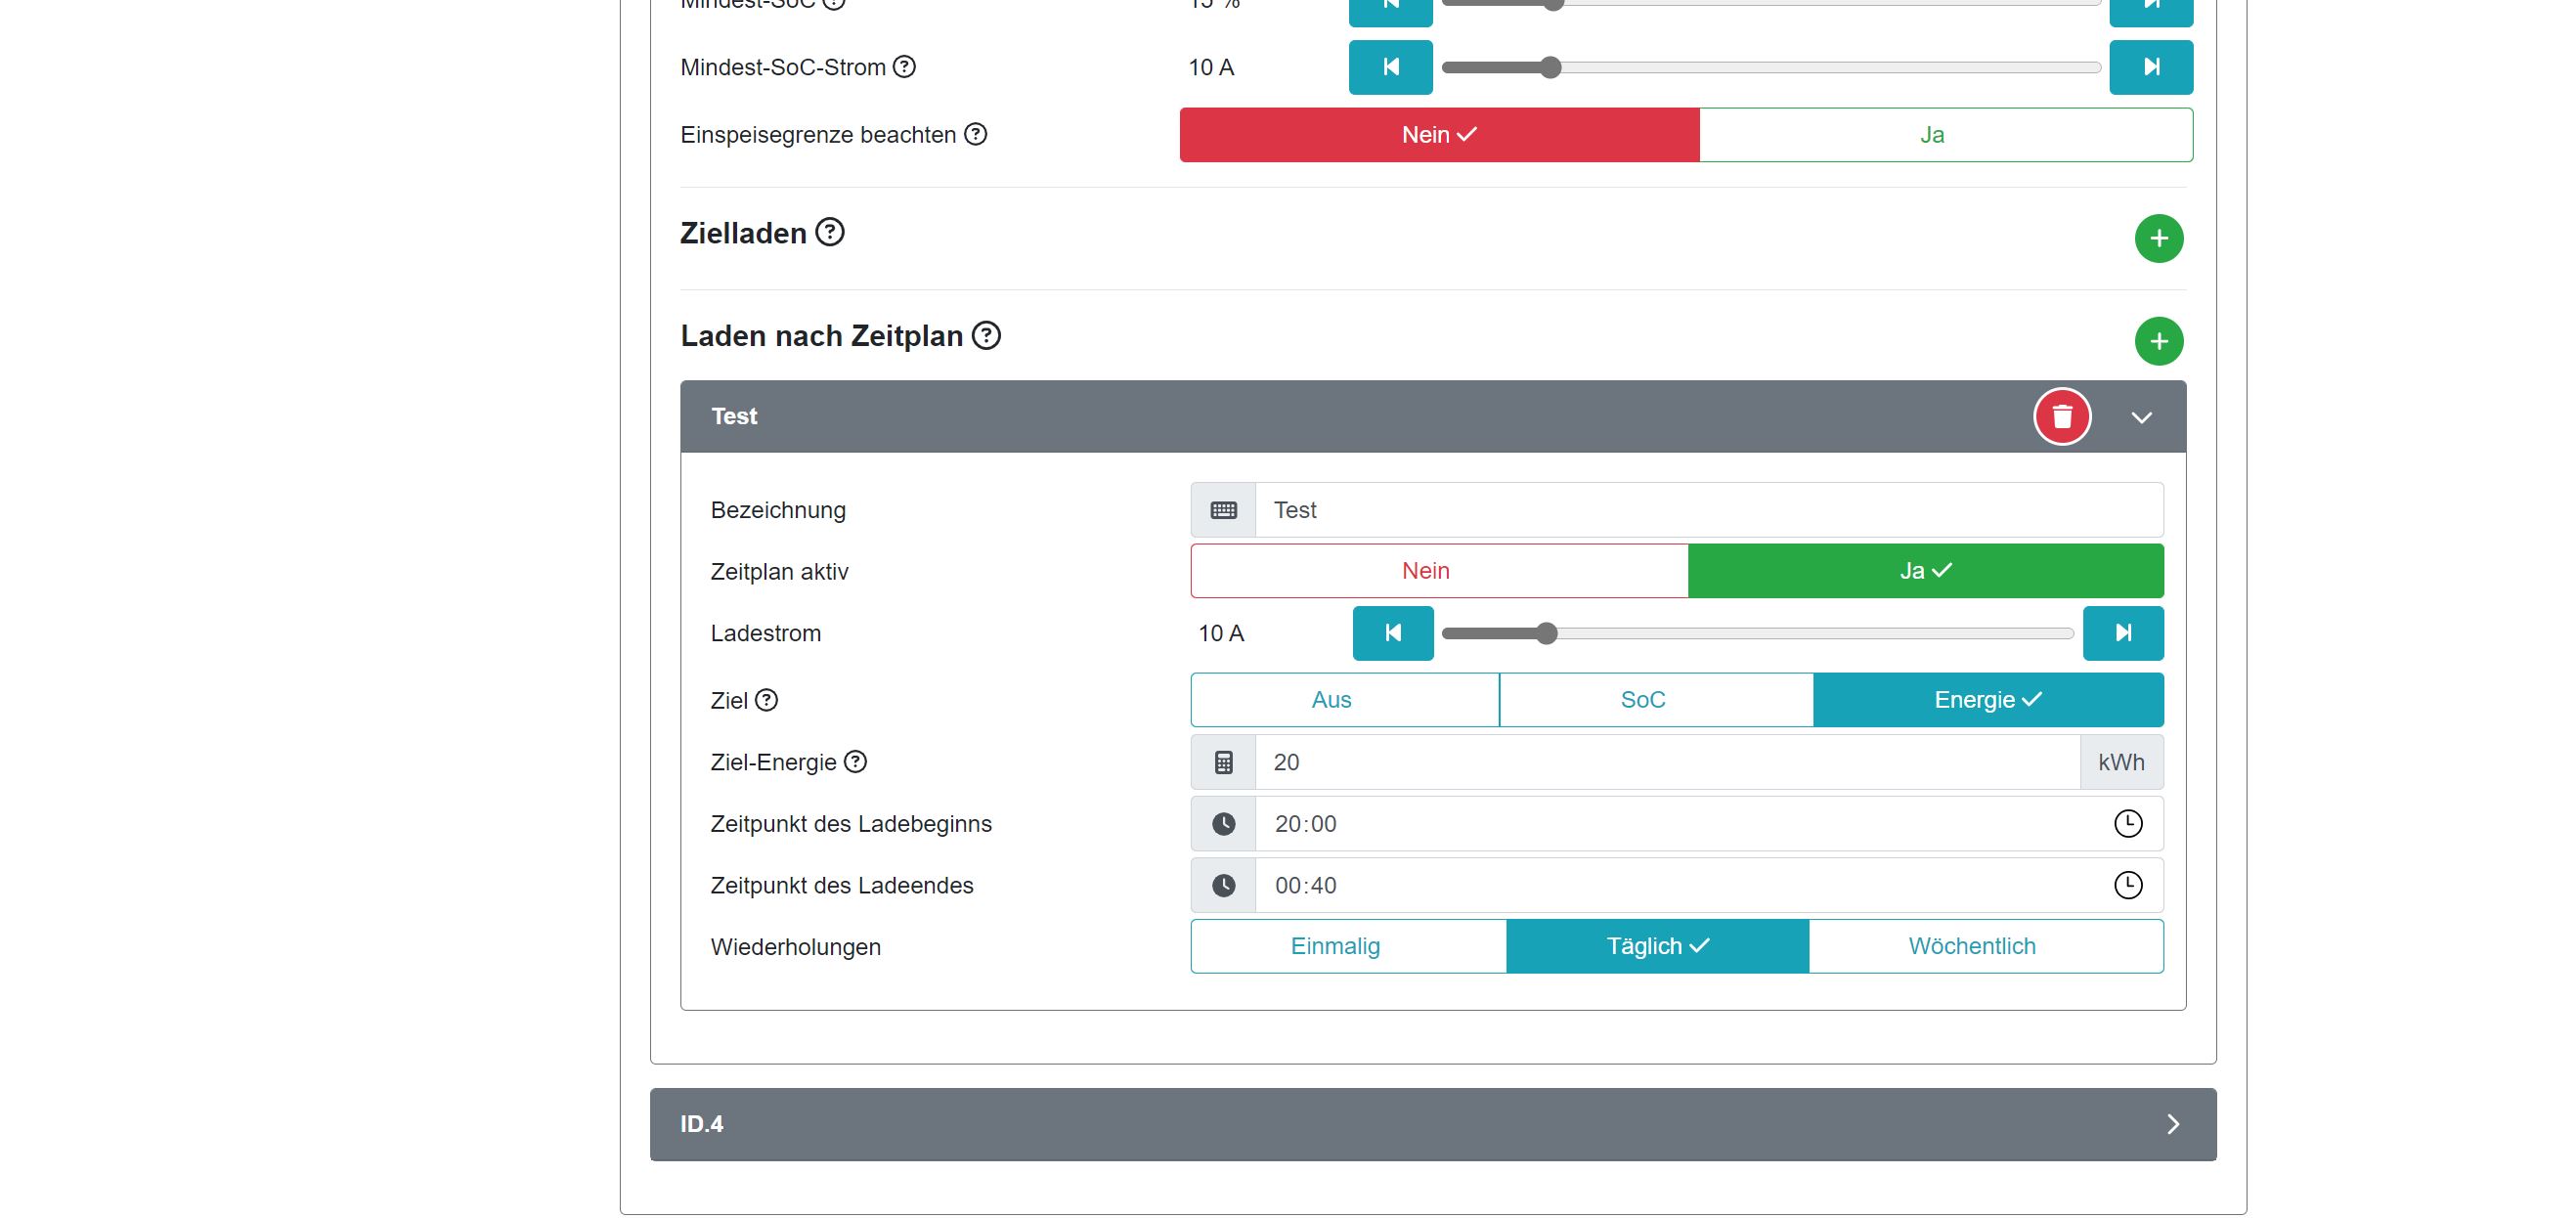Add a new Zielladen plan
This screenshot has height=1218, width=2576.
(2158, 238)
